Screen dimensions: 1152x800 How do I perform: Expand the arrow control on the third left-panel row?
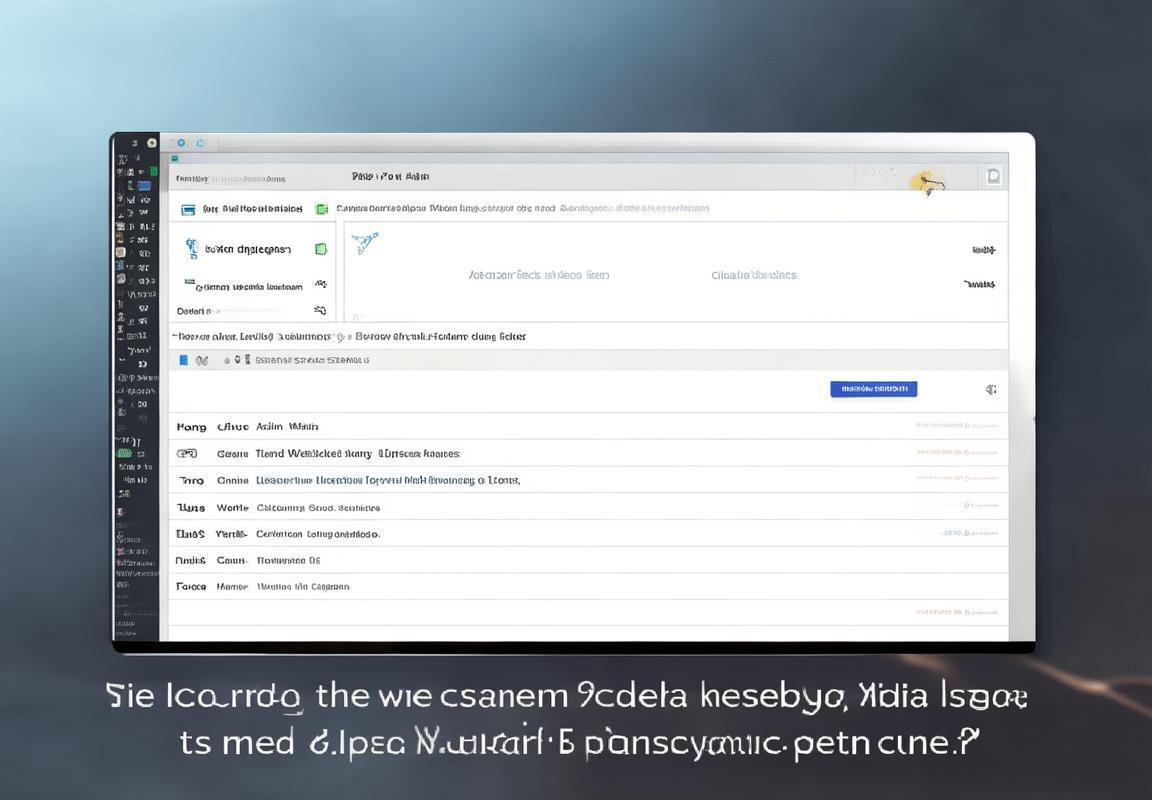[320, 286]
